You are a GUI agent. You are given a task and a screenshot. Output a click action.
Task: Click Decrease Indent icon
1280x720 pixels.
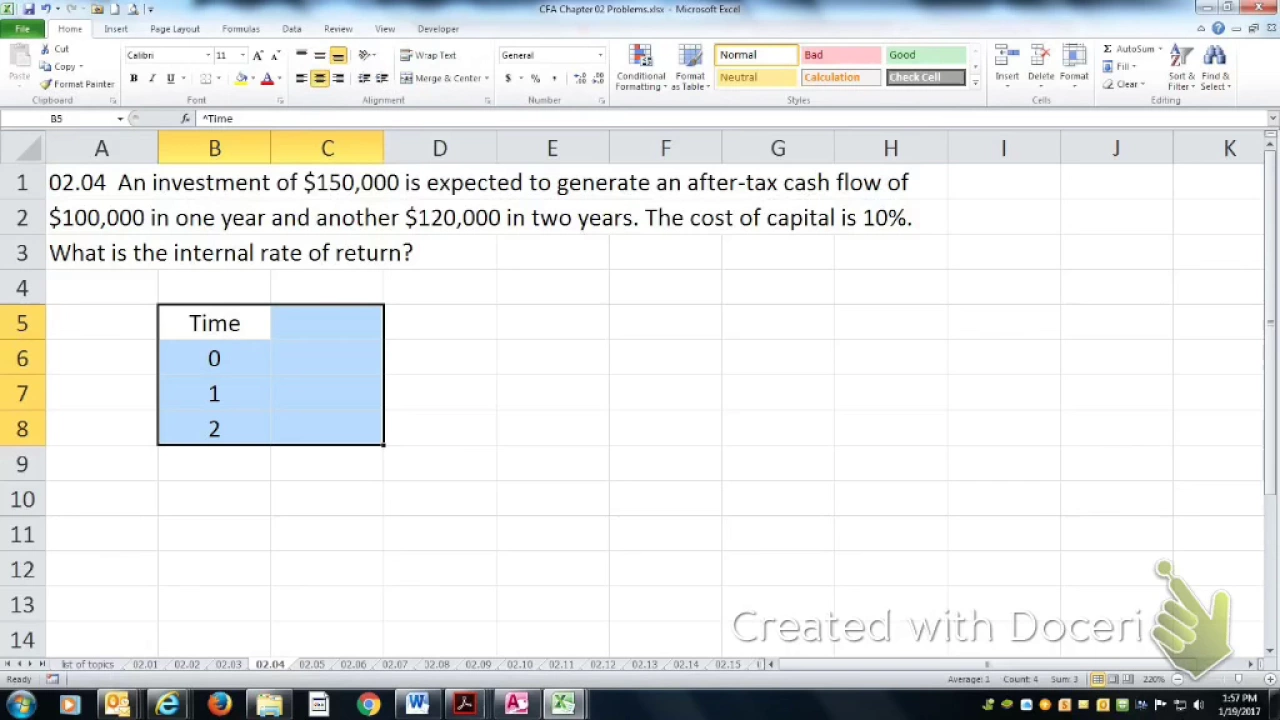pyautogui.click(x=364, y=78)
